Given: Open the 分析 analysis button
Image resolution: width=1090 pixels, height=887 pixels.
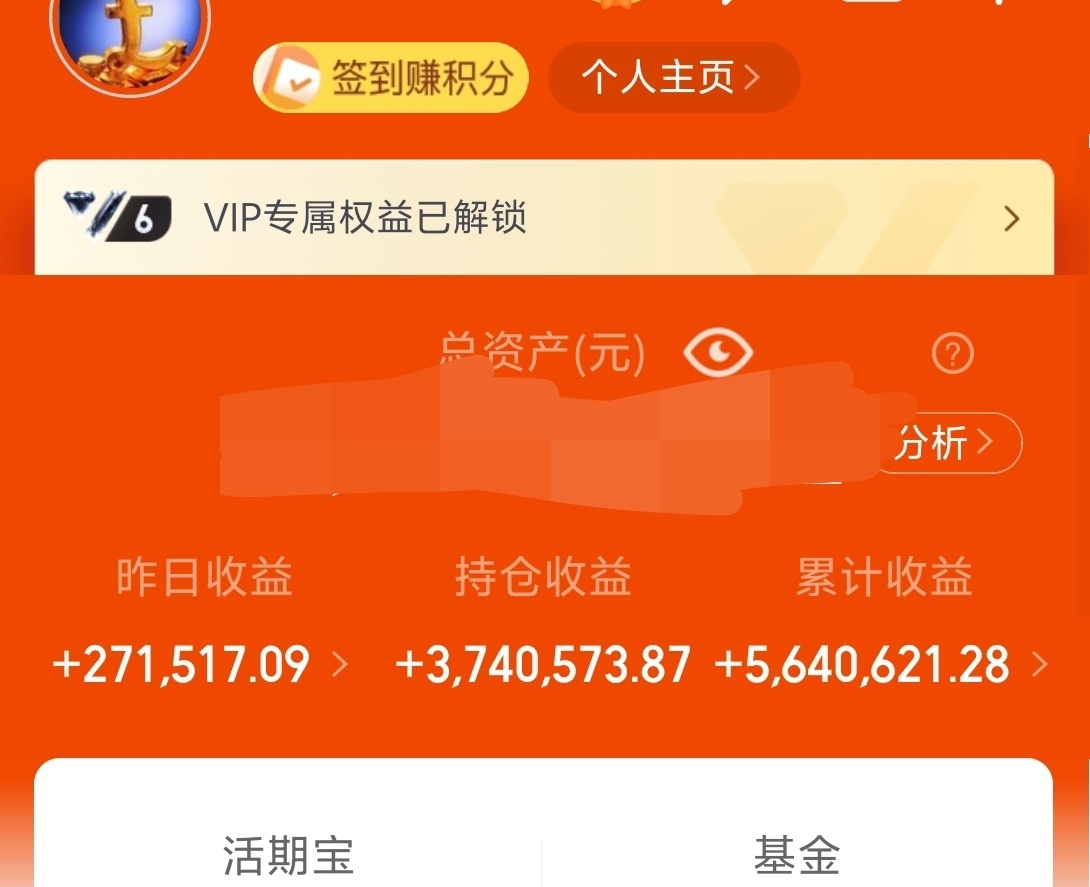Looking at the screenshot, I should pos(947,443).
